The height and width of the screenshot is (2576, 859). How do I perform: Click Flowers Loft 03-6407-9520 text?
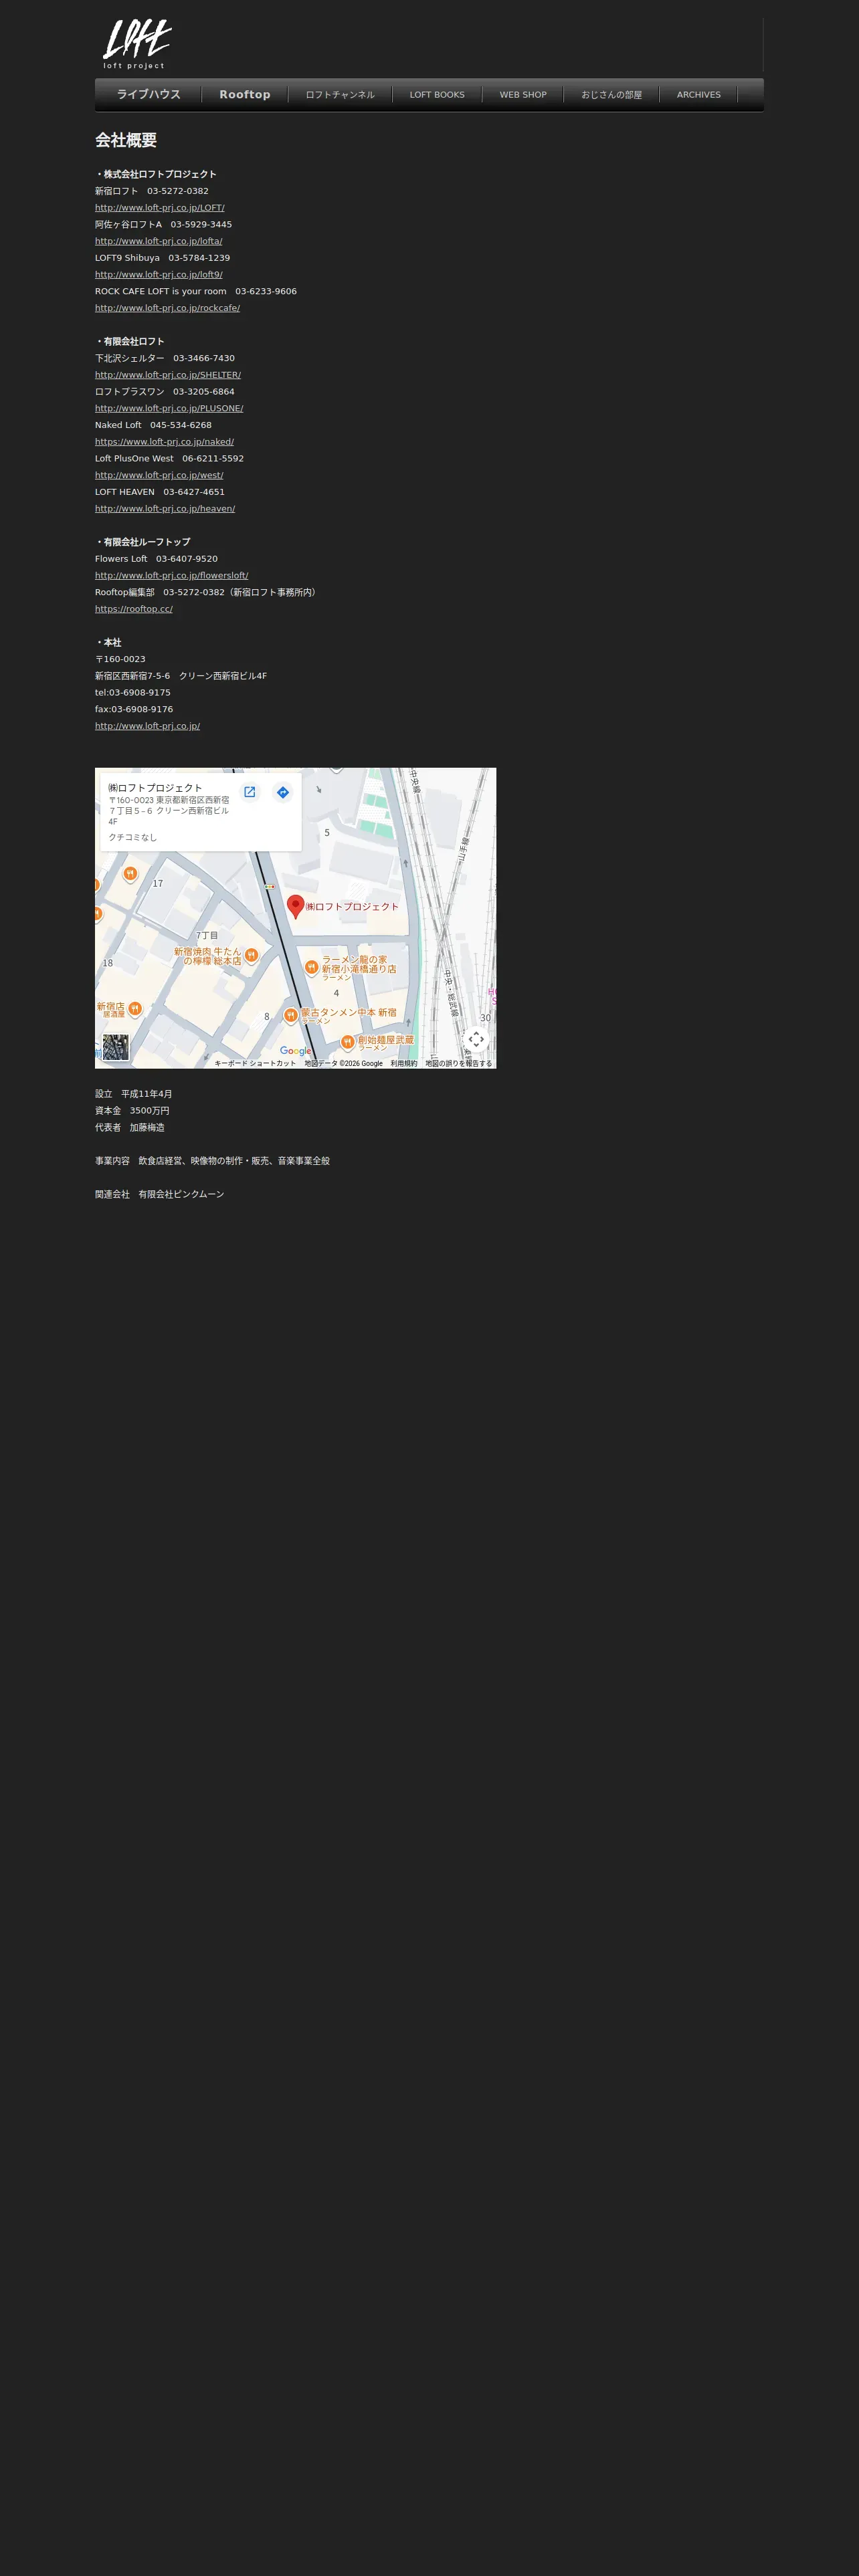tap(156, 559)
